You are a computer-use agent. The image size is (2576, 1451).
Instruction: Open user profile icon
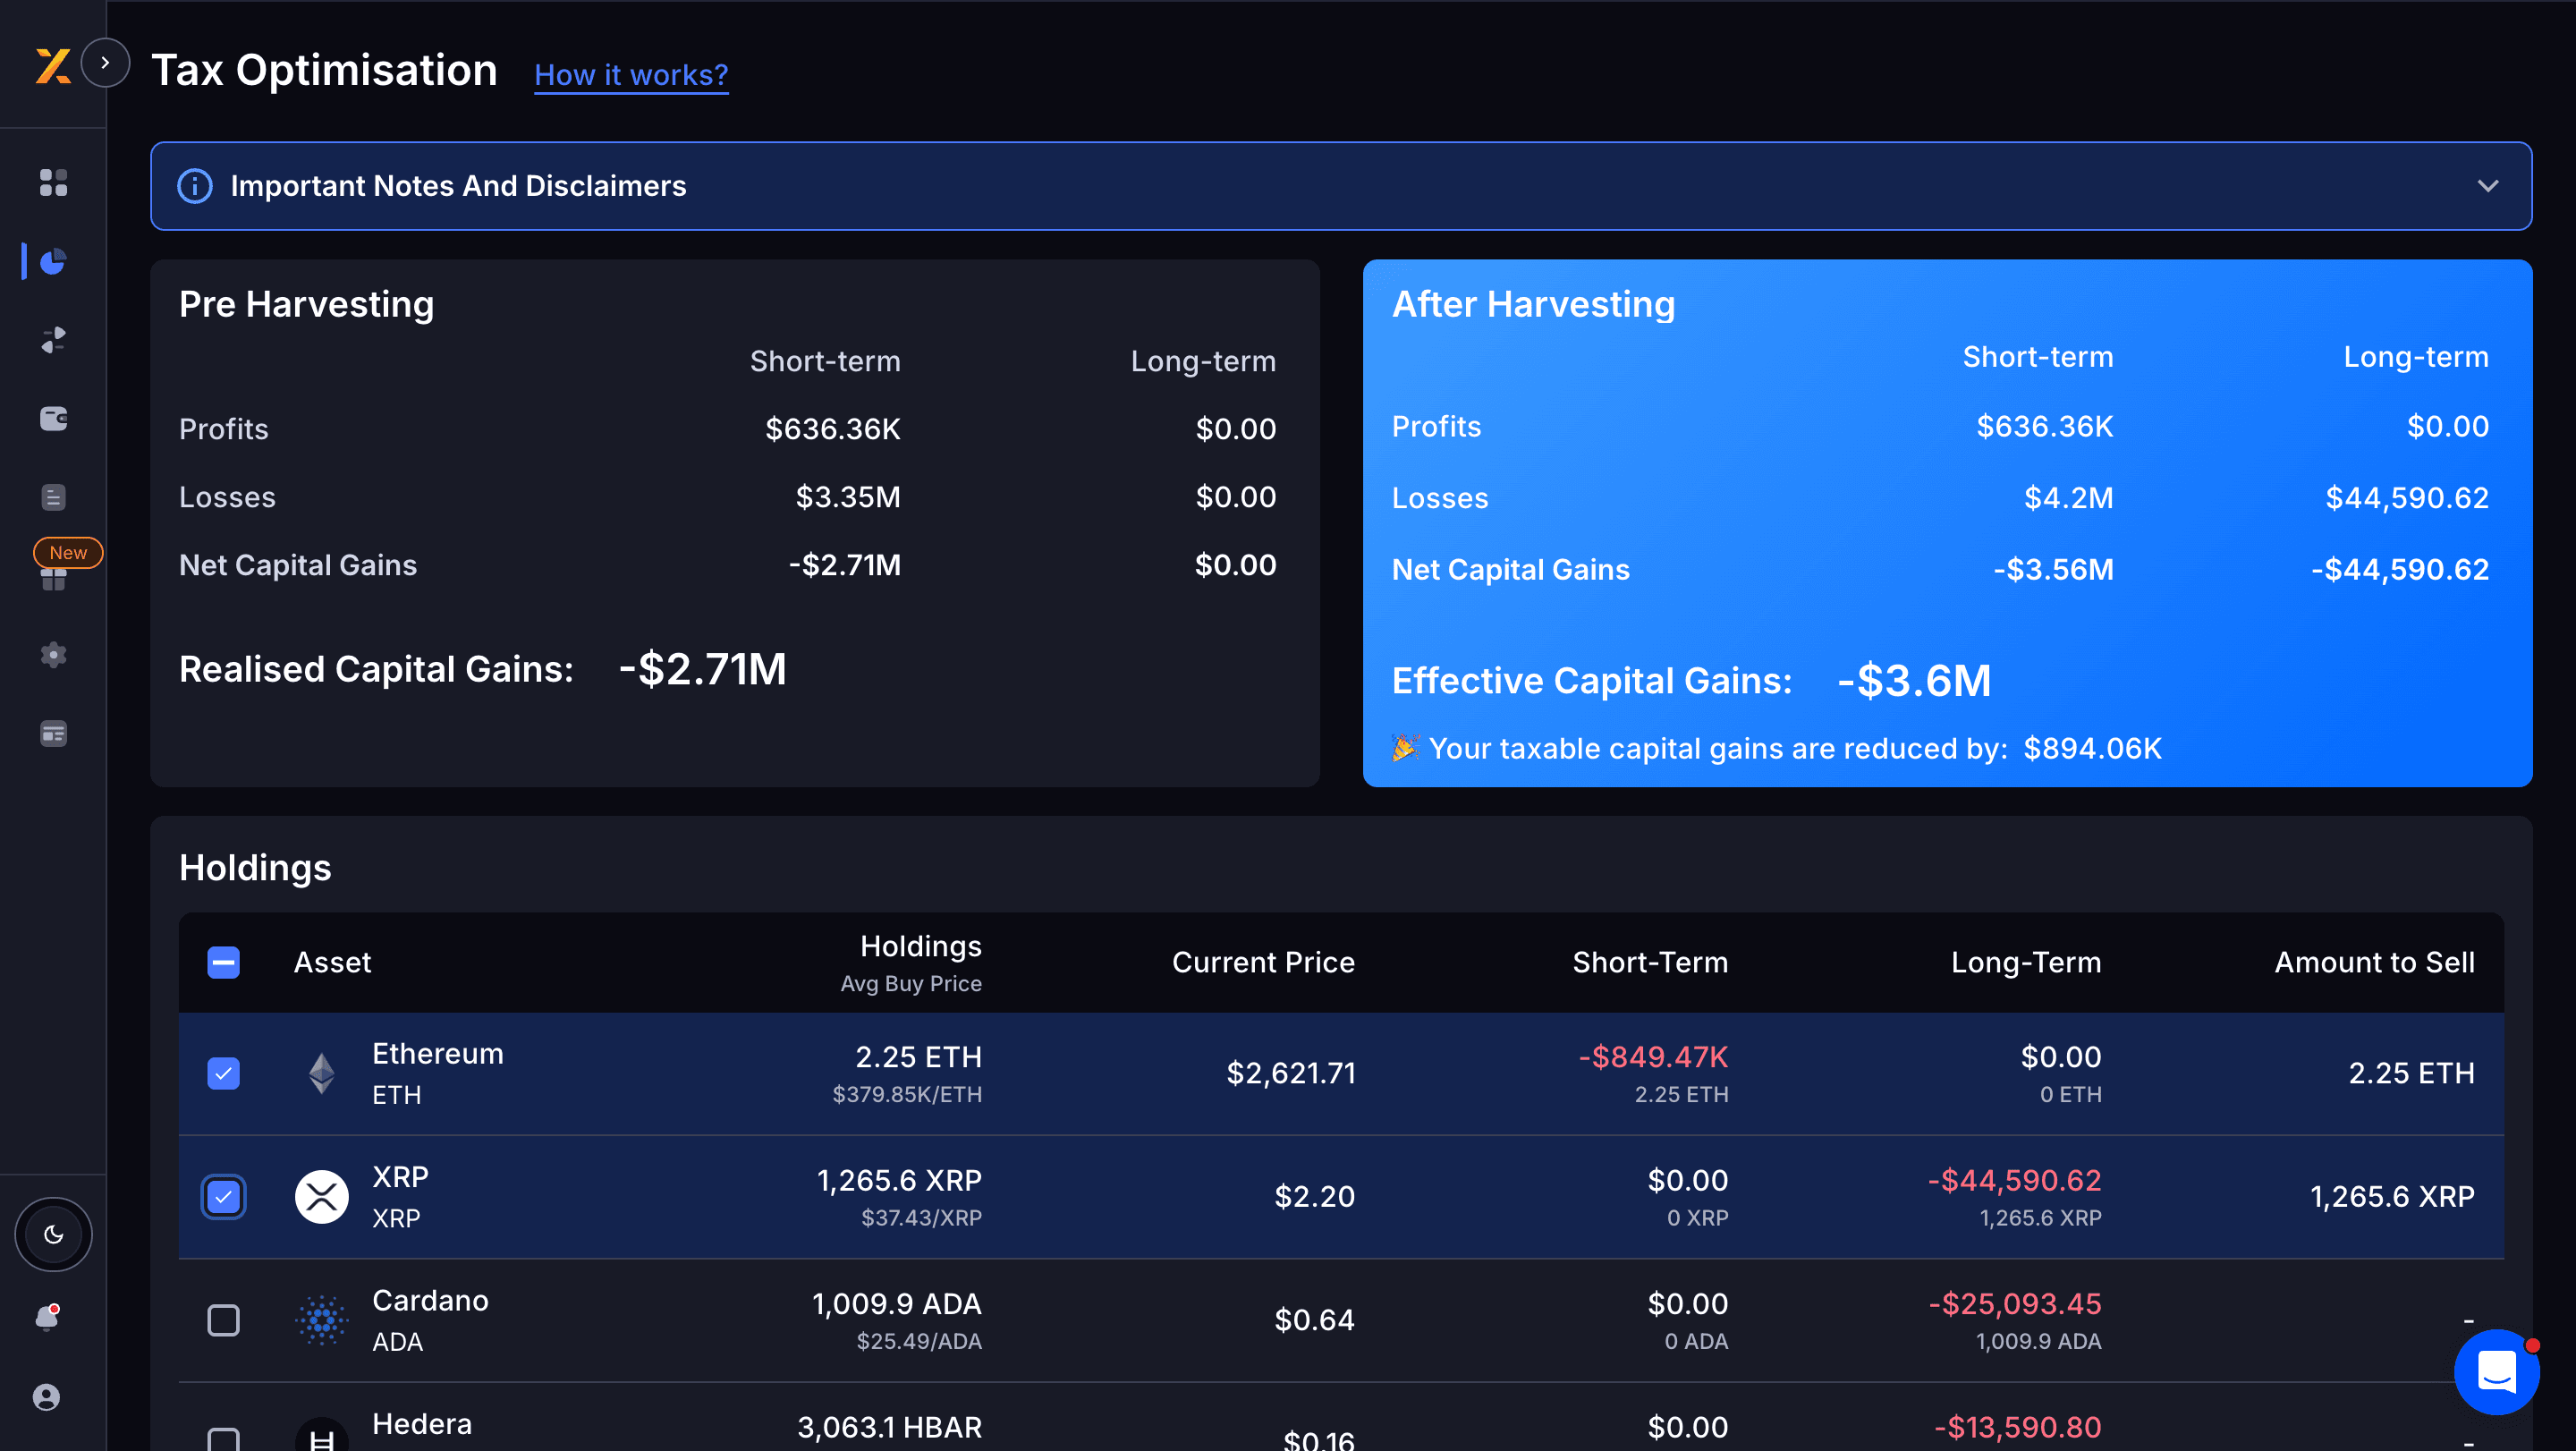[47, 1397]
